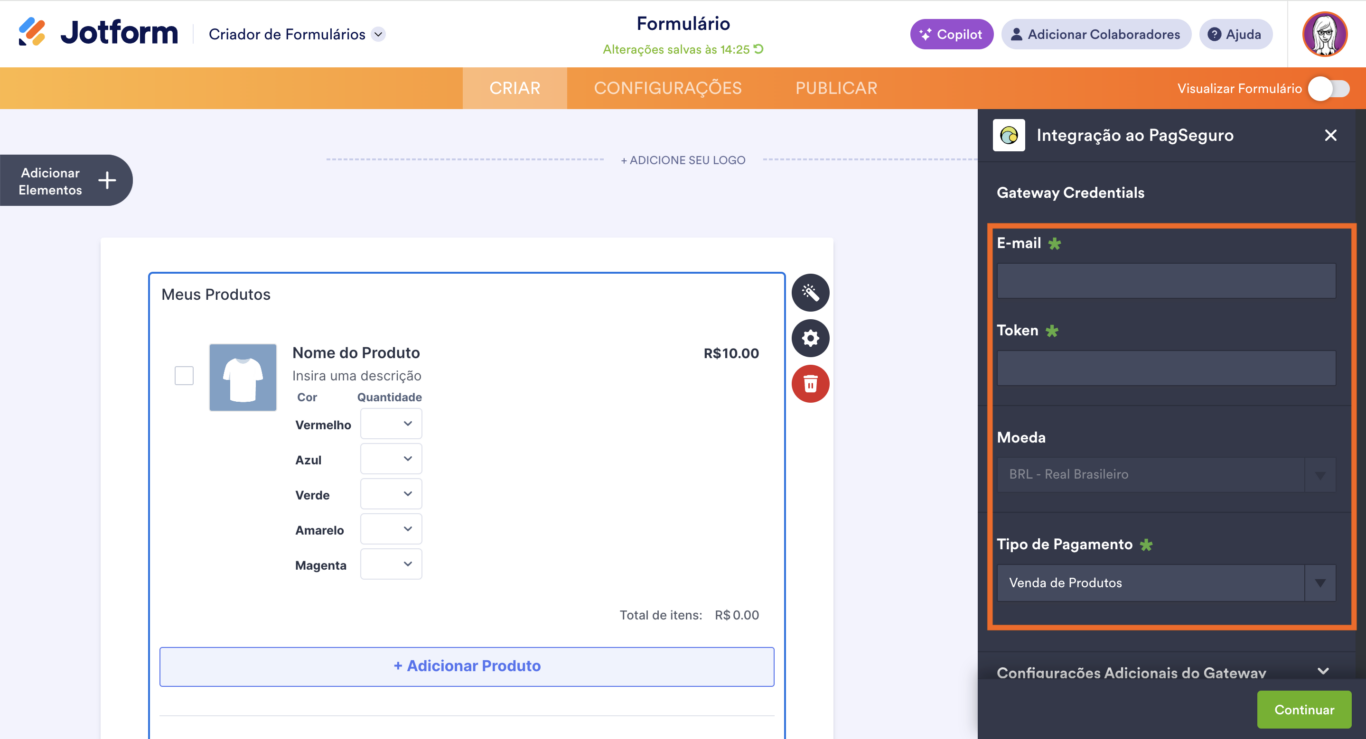This screenshot has width=1366, height=739.
Task: Click the Jotform logo
Action: point(98,33)
